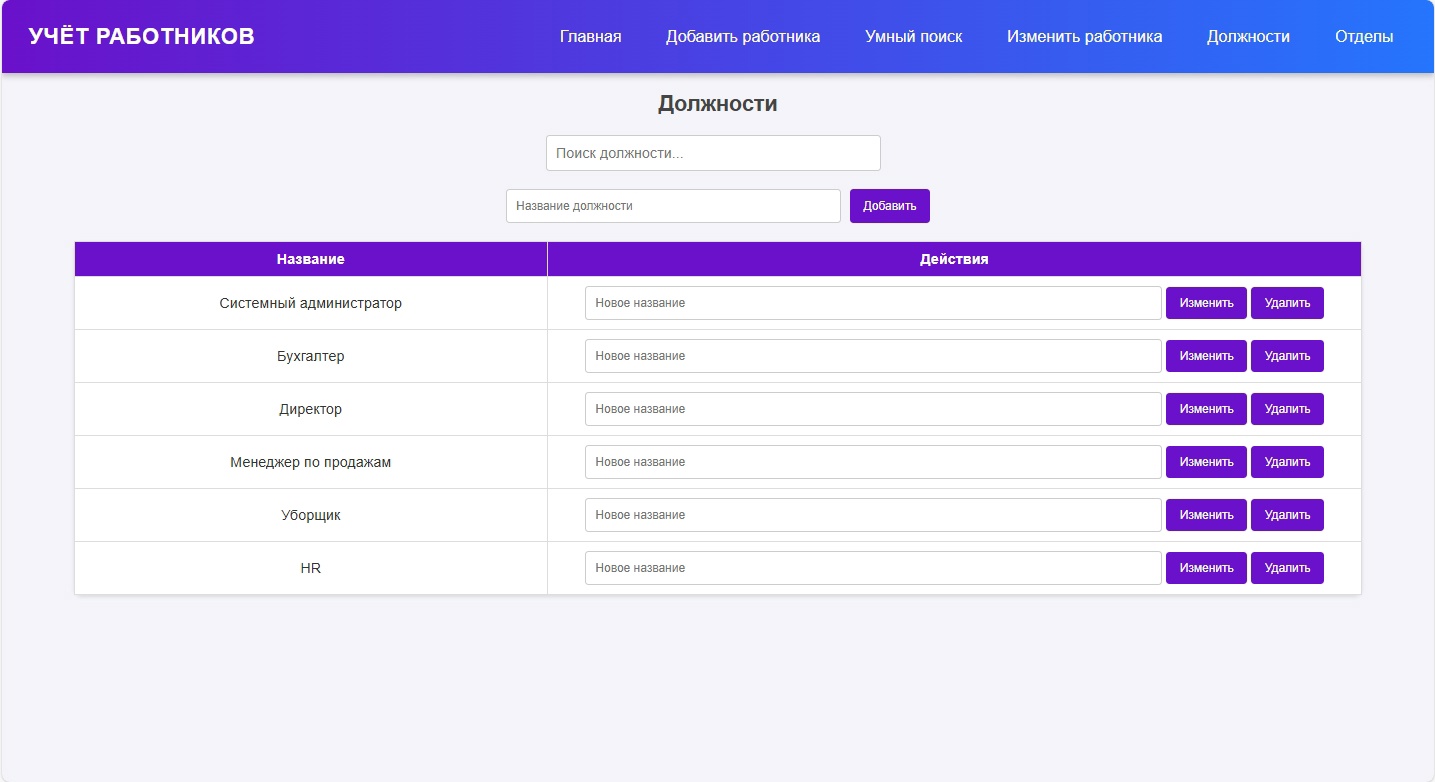Click Изменить in the Бухгалтер row

point(1206,356)
